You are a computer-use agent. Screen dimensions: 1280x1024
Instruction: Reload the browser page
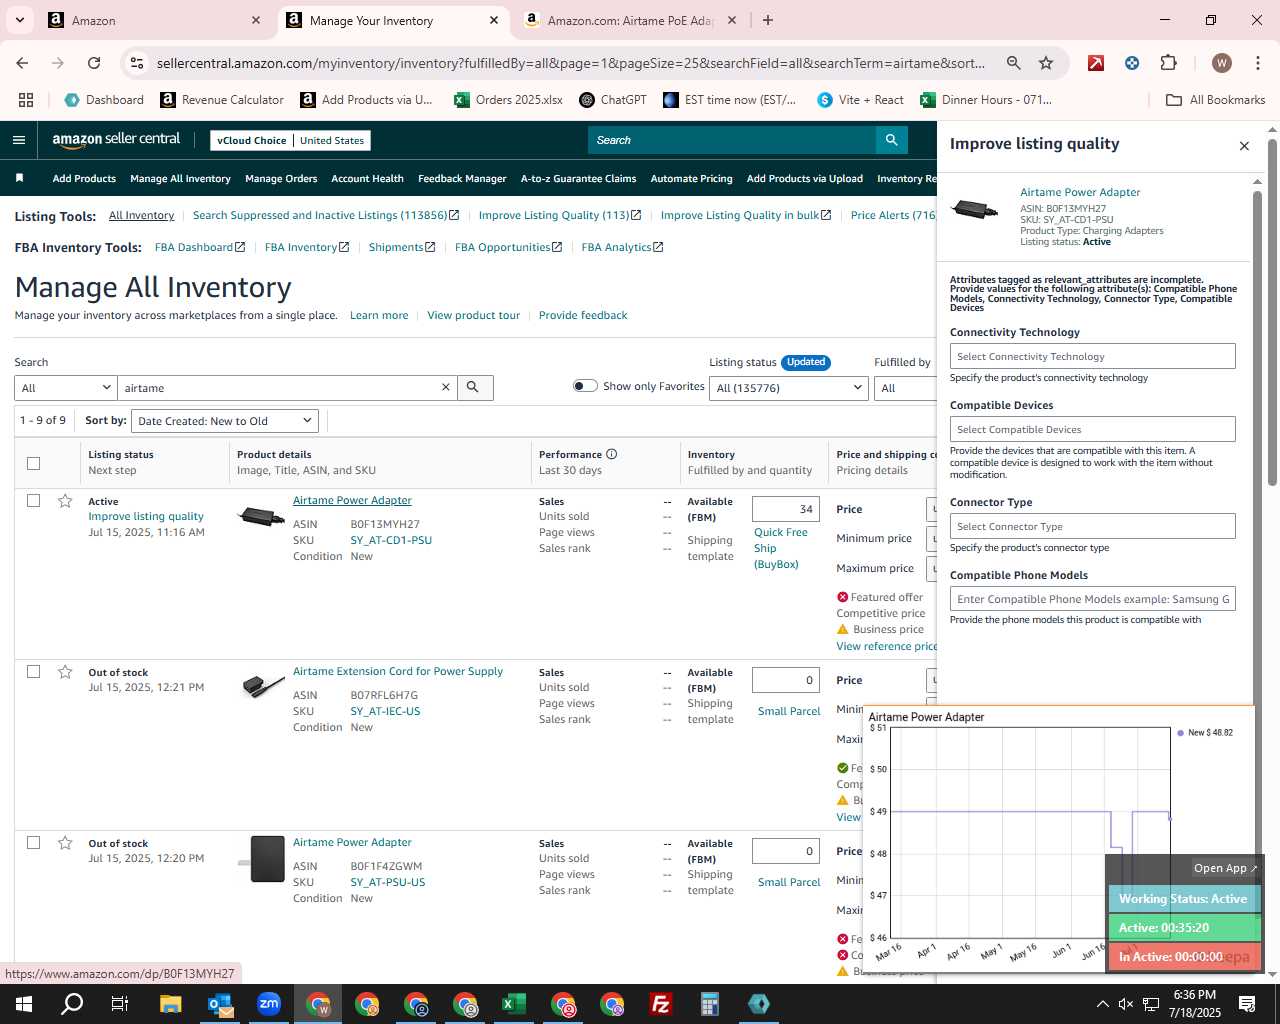coord(94,63)
